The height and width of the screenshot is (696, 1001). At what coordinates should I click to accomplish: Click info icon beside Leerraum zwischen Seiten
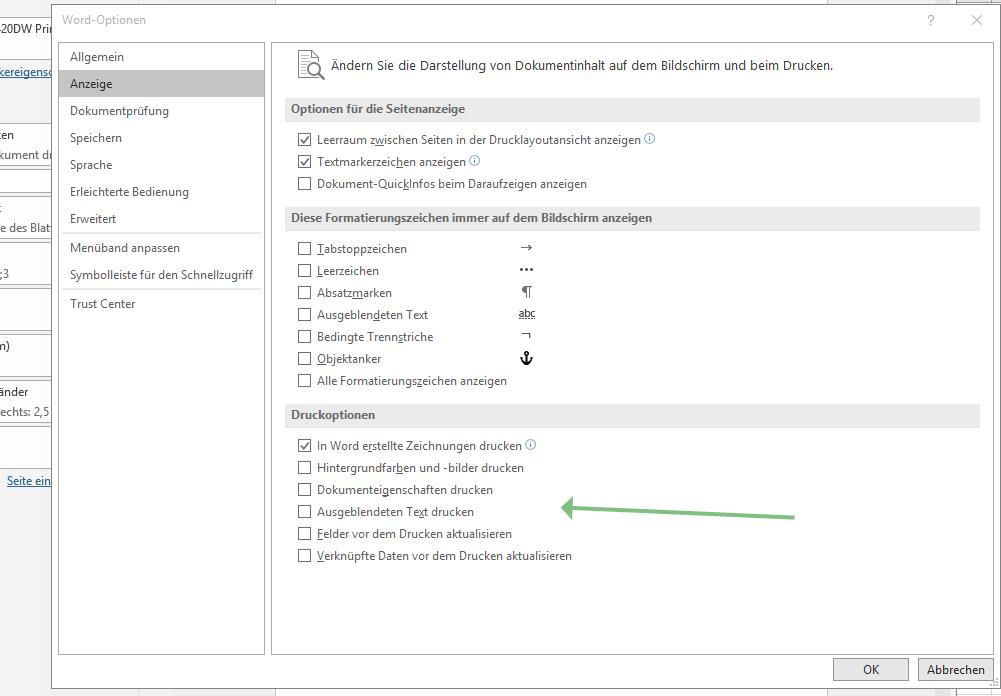click(649, 139)
